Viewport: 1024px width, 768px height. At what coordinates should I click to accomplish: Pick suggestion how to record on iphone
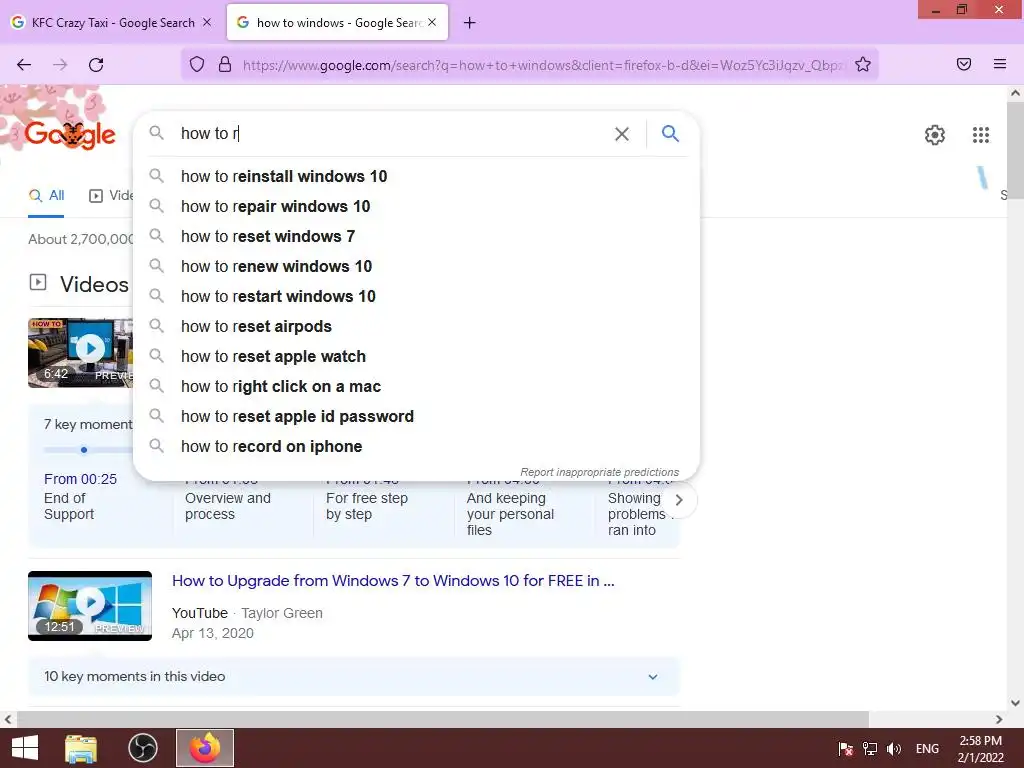tap(416, 447)
